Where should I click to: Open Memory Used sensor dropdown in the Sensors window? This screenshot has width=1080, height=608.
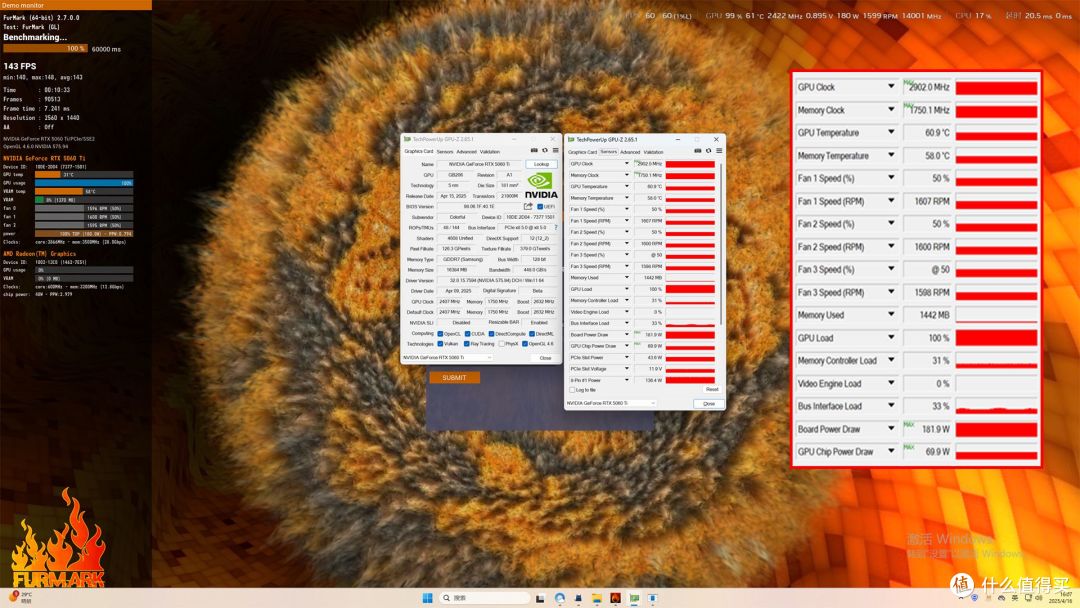coord(626,277)
